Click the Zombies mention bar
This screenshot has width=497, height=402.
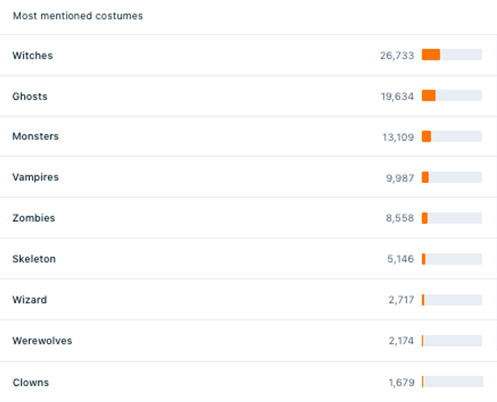coord(452,218)
